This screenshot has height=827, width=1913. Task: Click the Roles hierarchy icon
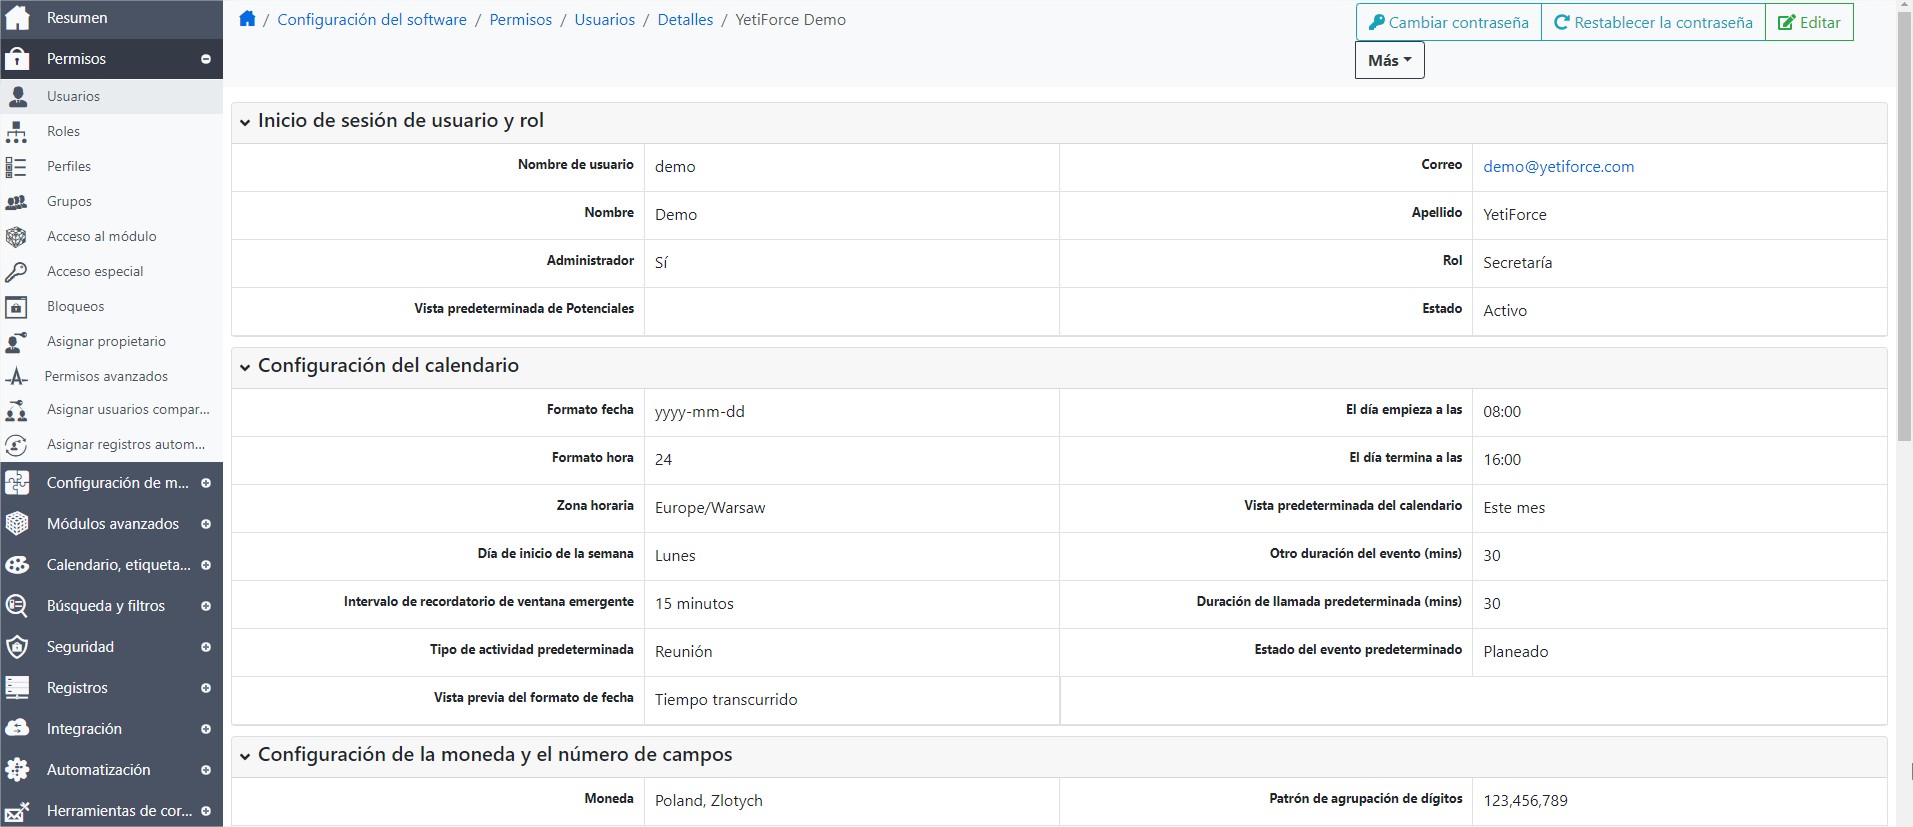pos(17,131)
